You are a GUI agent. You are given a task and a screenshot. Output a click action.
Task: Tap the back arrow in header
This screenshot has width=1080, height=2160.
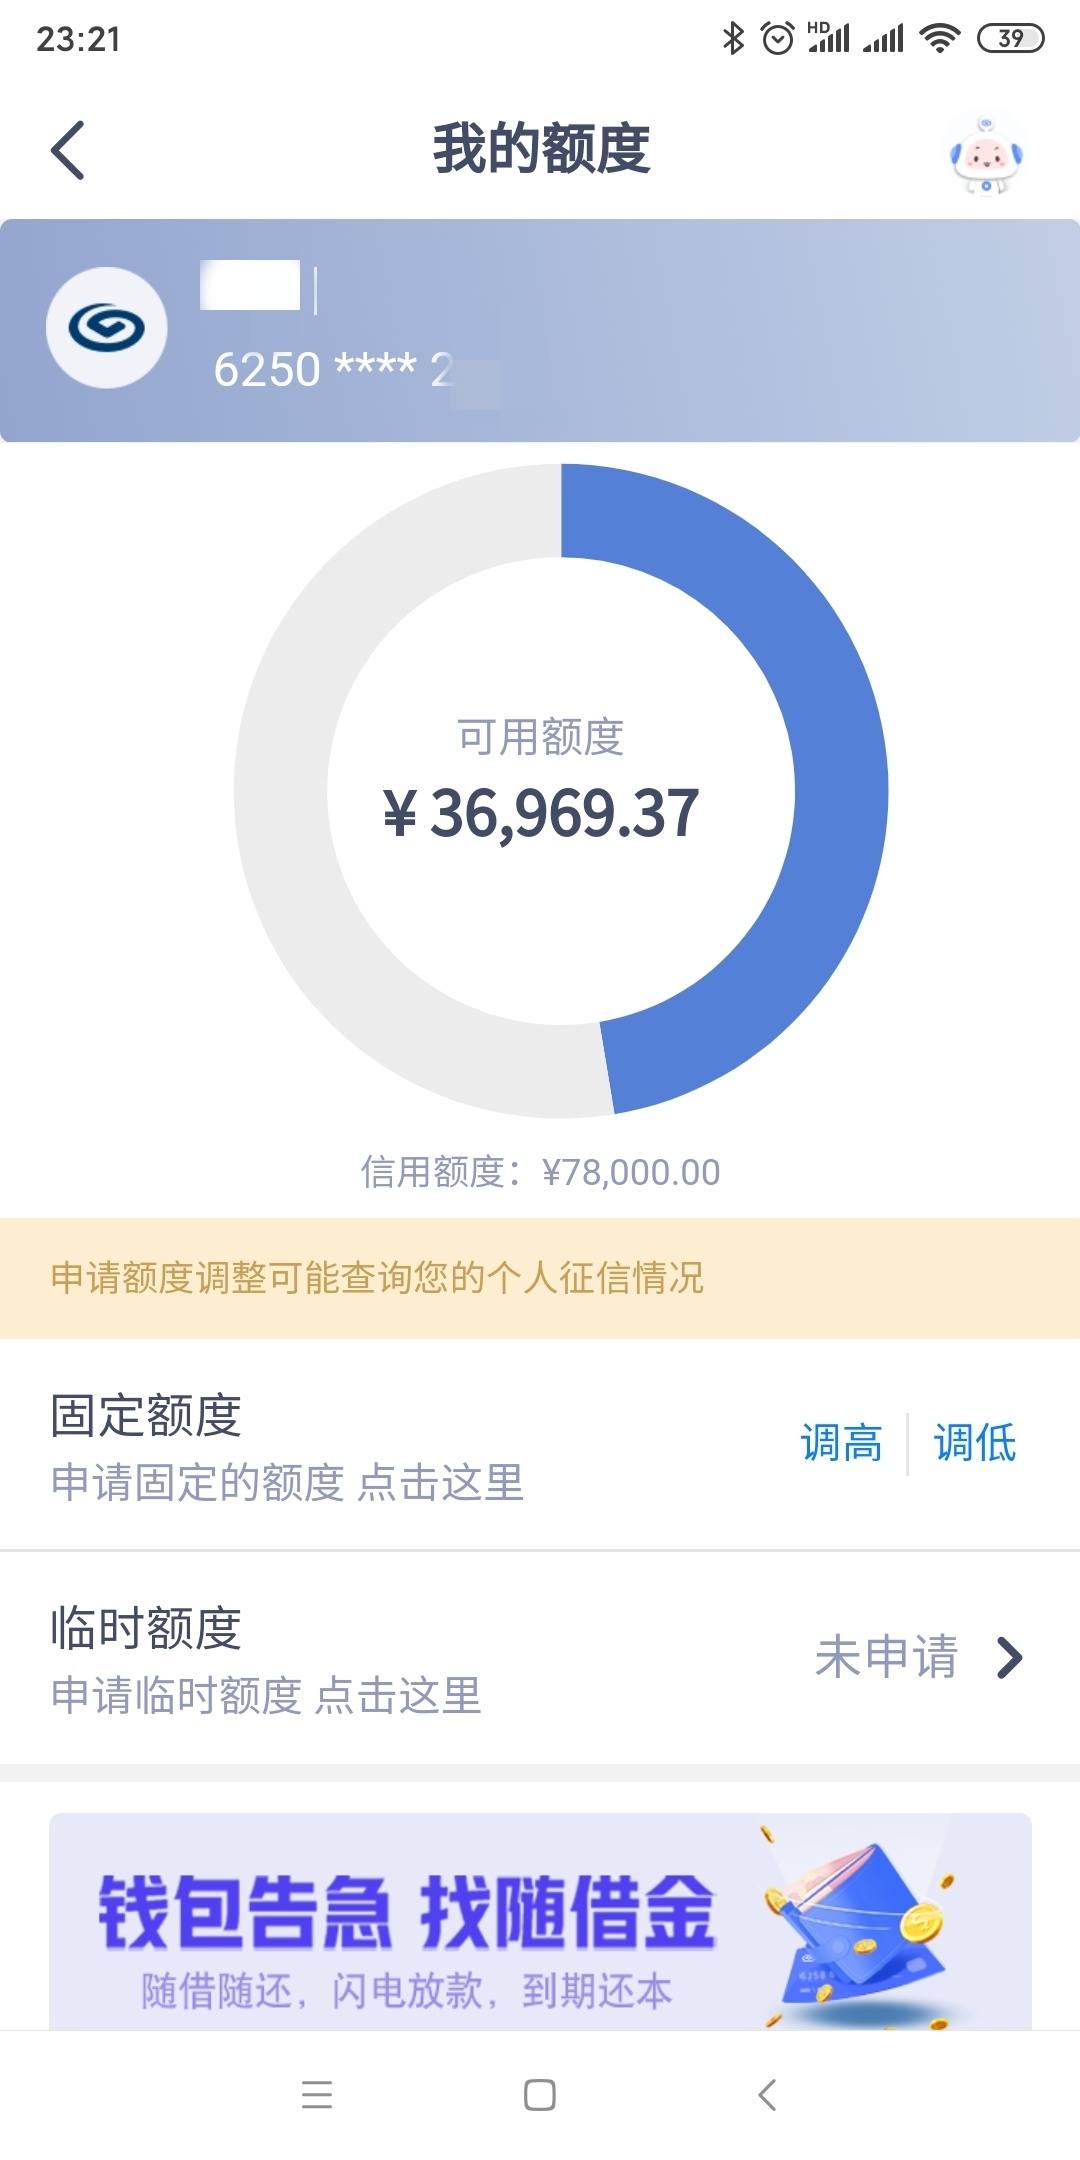(x=68, y=150)
